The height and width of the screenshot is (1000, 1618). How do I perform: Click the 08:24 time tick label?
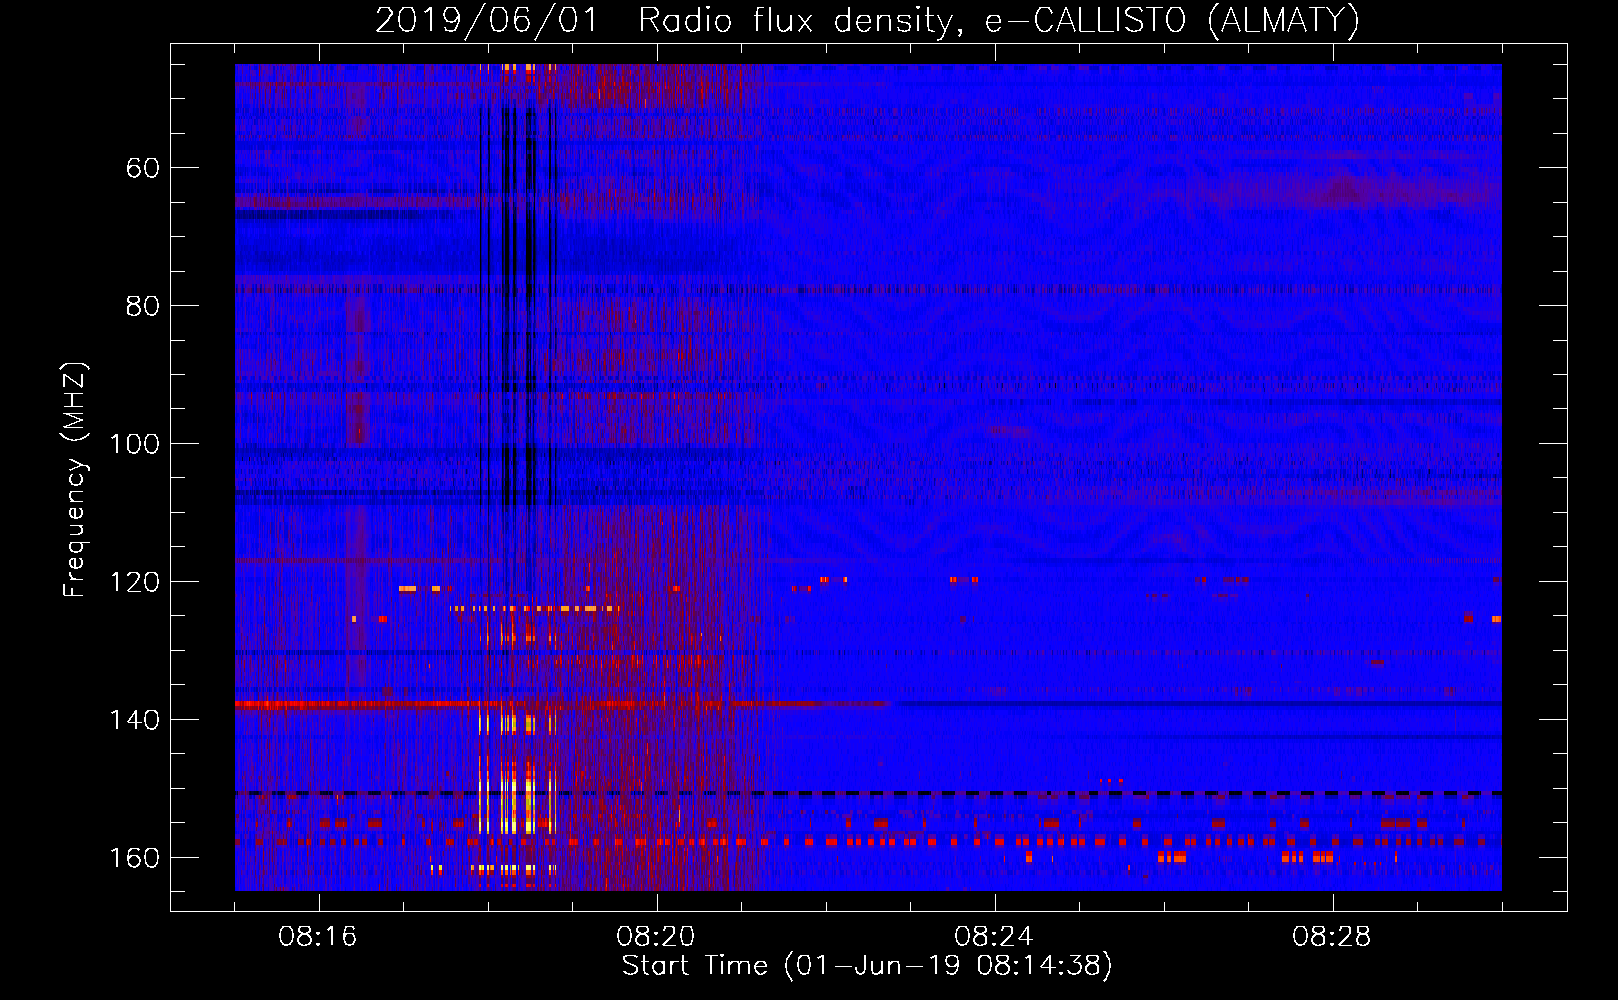click(994, 937)
